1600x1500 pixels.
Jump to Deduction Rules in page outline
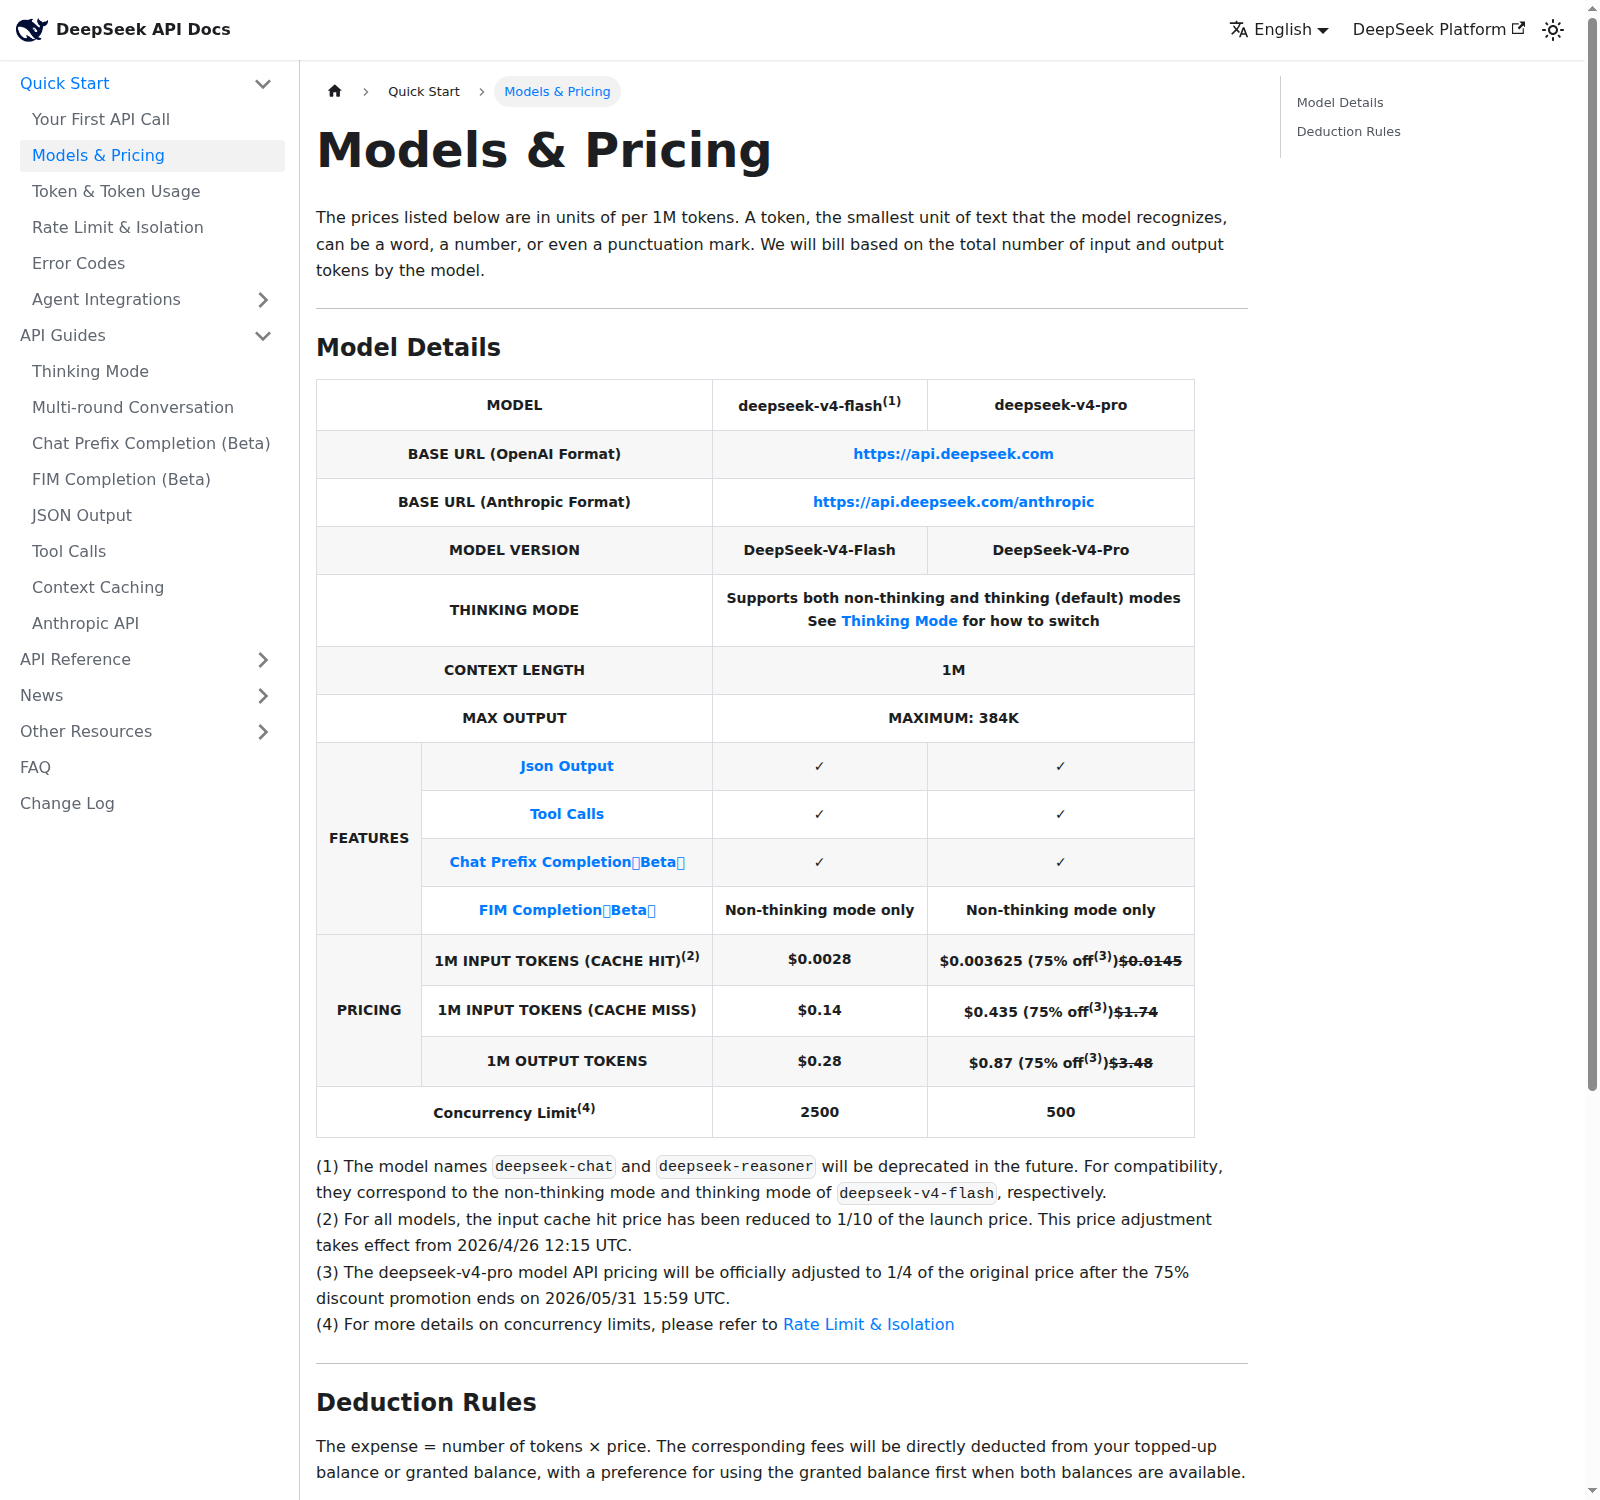click(1348, 132)
